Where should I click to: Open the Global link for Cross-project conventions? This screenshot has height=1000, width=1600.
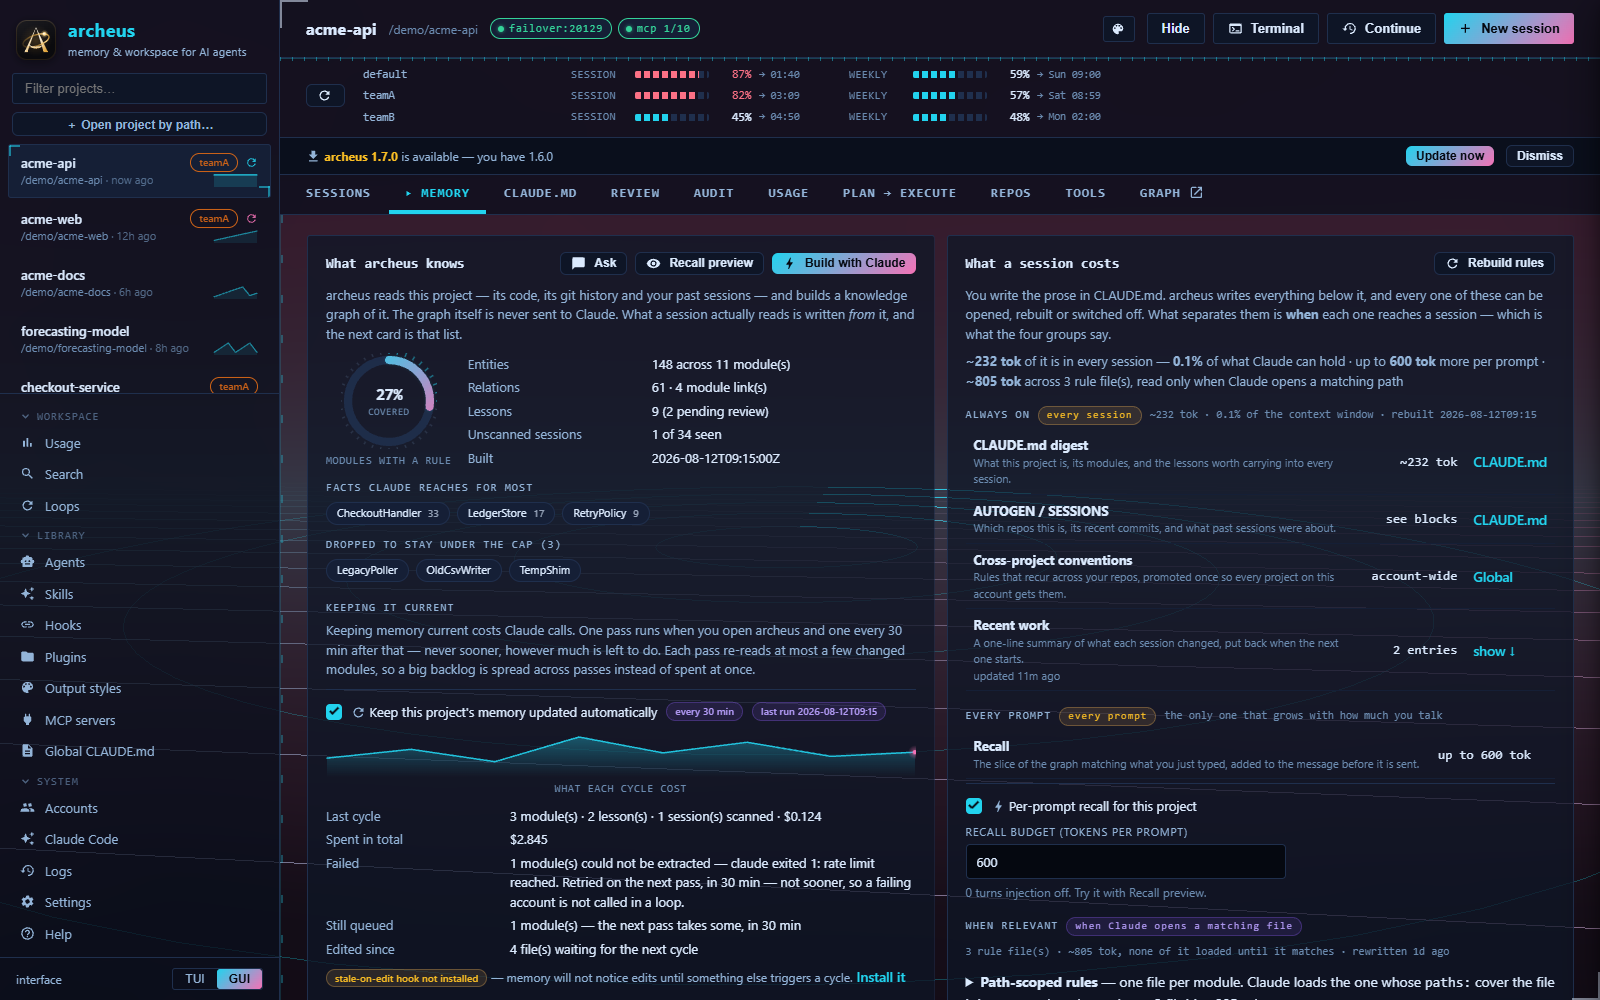pos(1492,577)
